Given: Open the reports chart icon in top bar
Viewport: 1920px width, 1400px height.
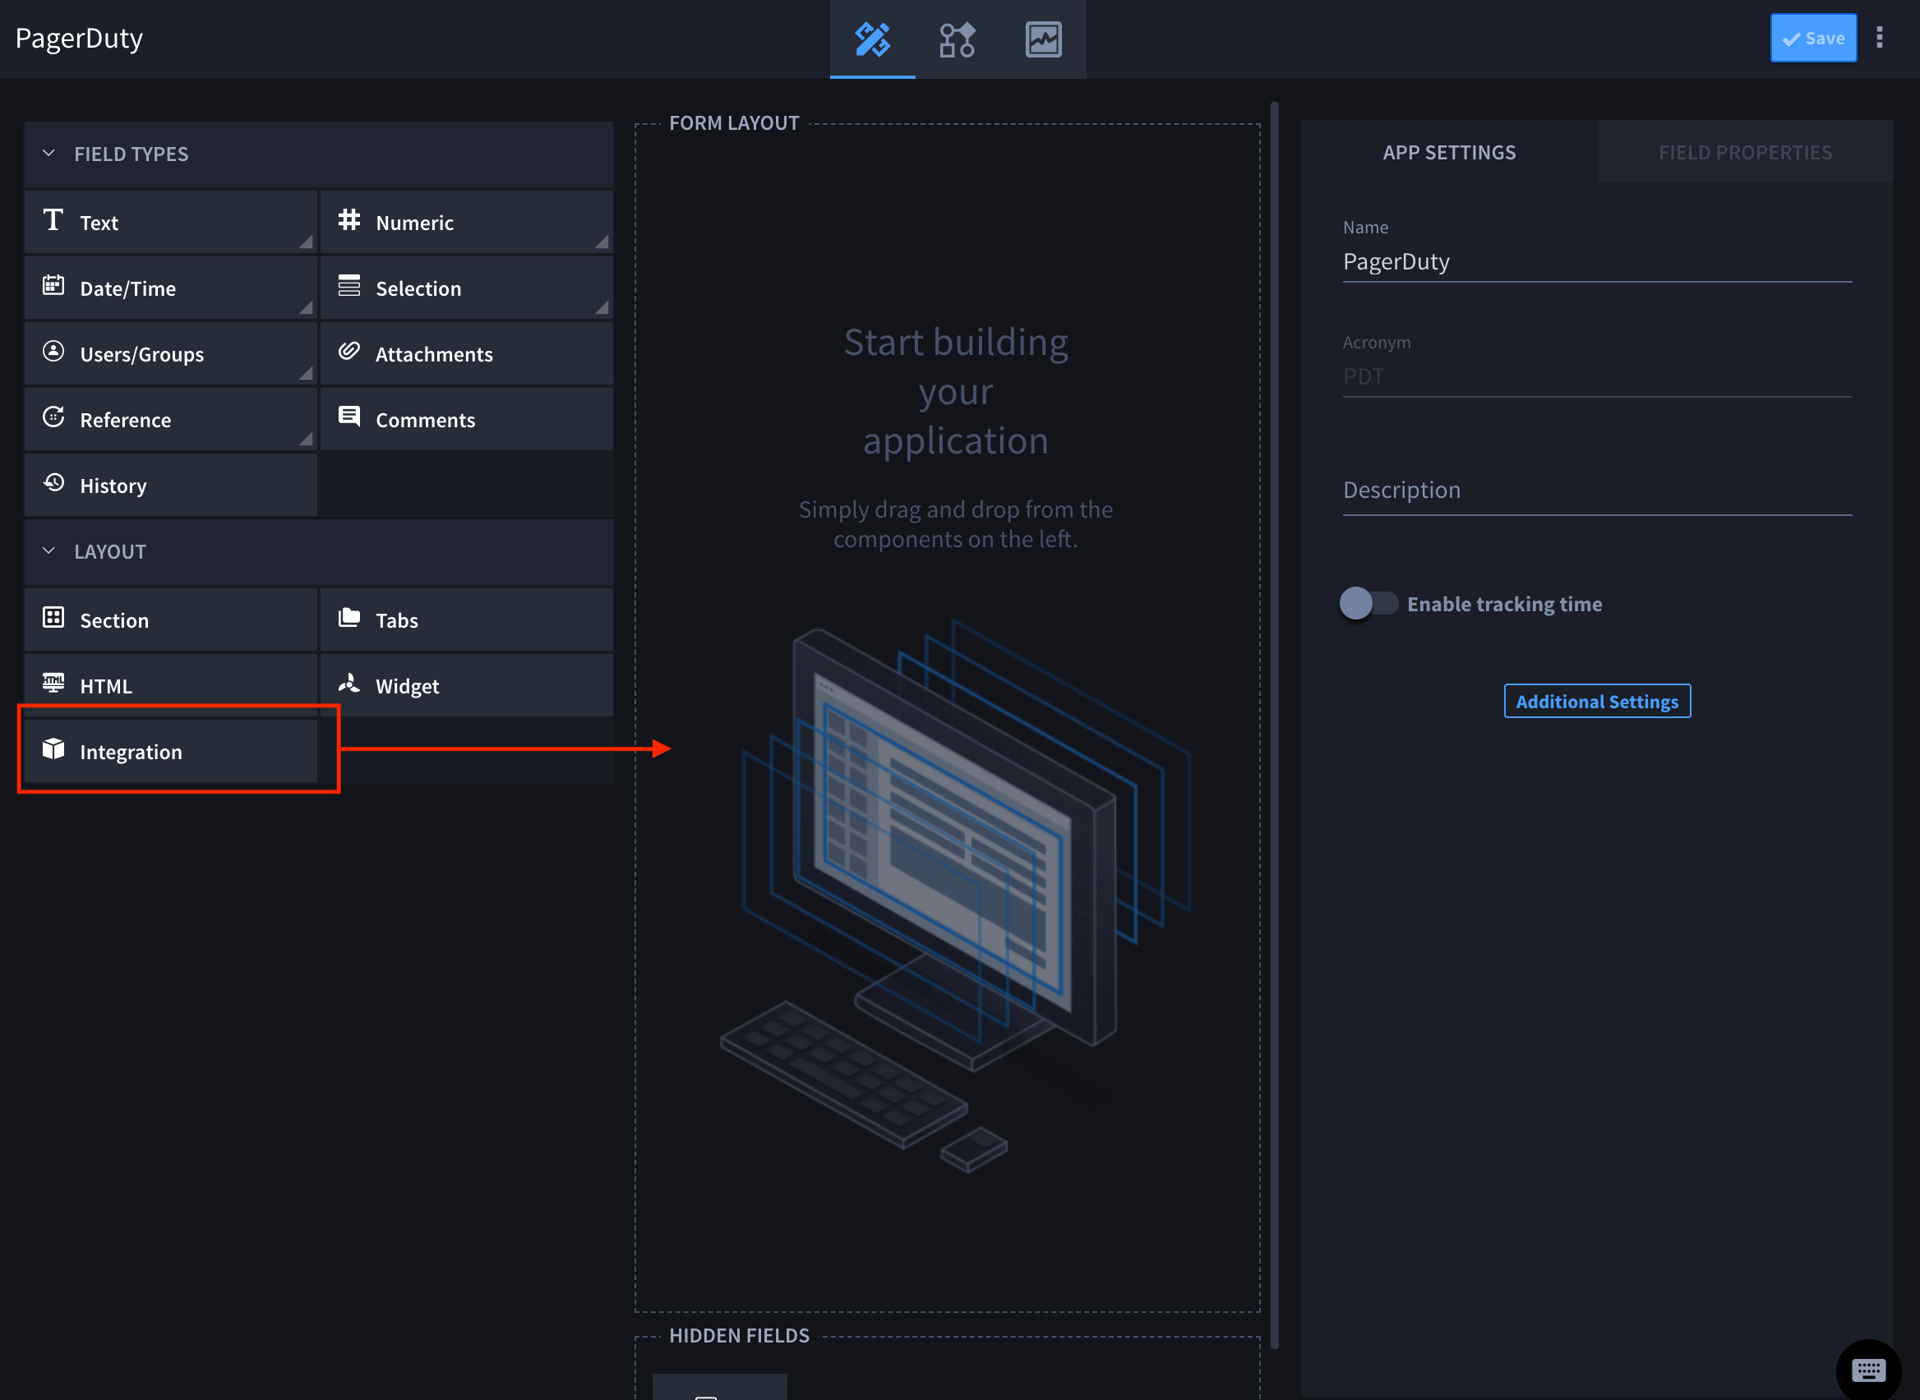Looking at the screenshot, I should [x=1043, y=40].
